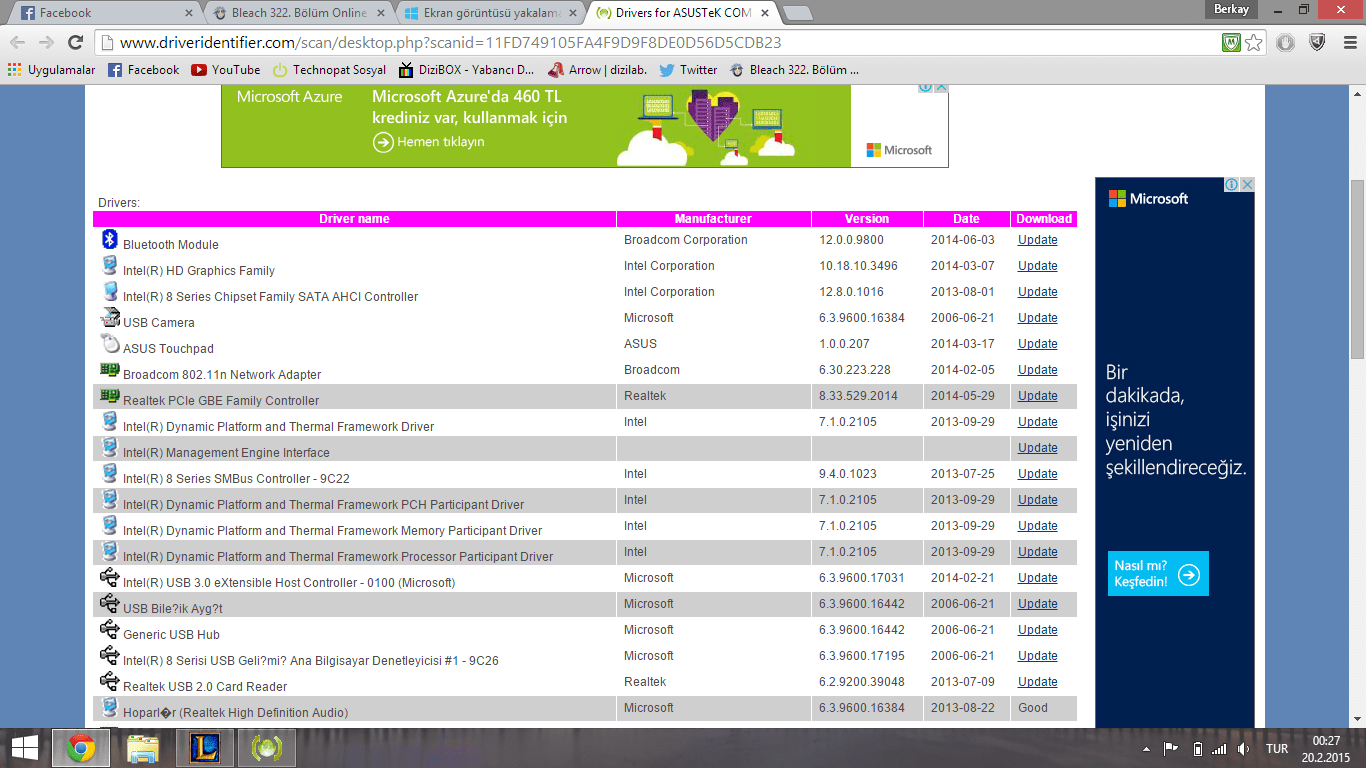
Task: Click the device icon beside Intel(R) HD Graphics Family
Action: pos(110,266)
